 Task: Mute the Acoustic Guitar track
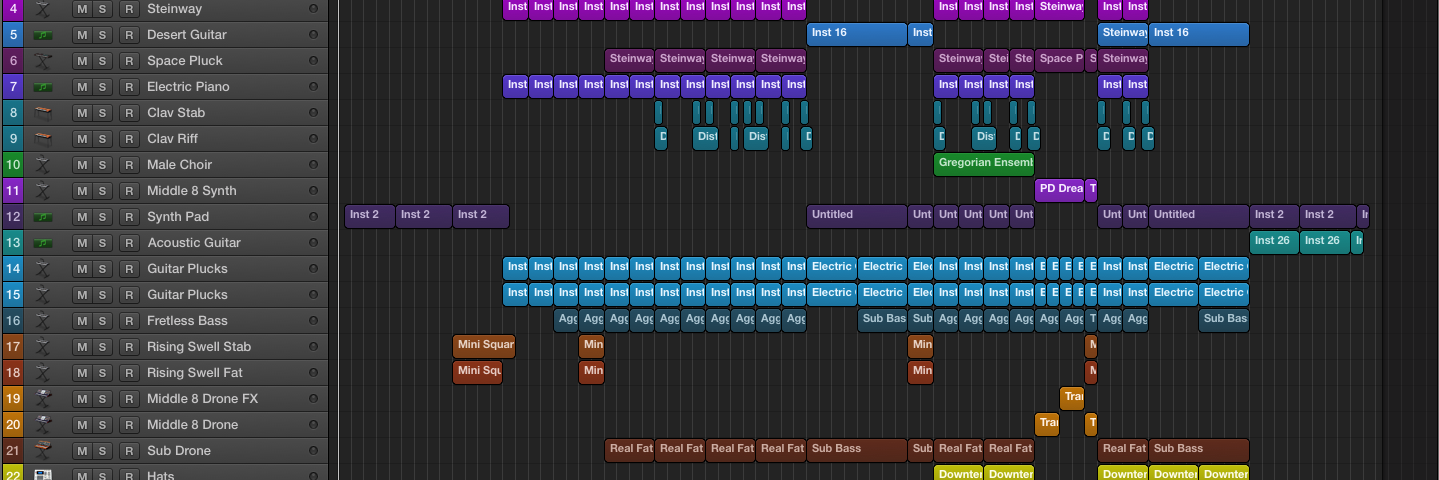82,242
